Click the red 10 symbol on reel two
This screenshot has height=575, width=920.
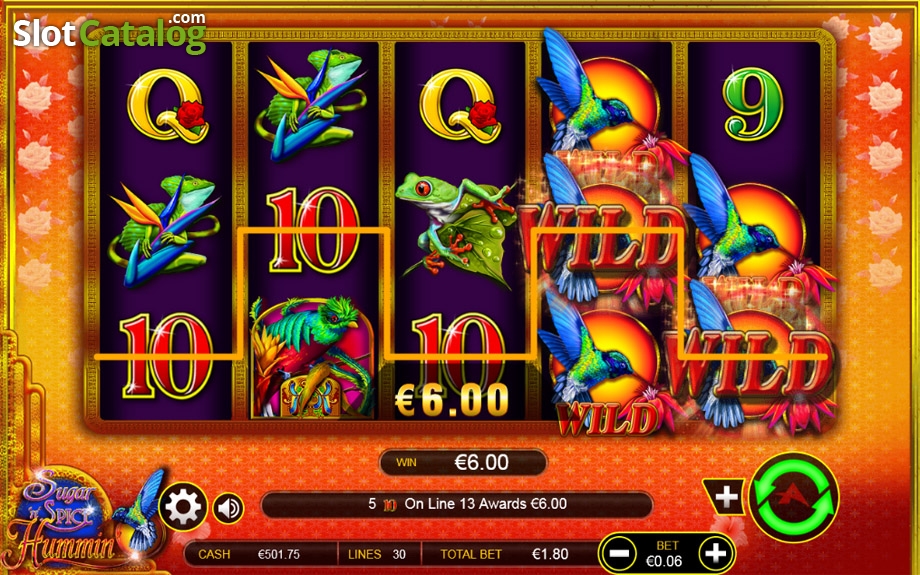click(x=312, y=231)
